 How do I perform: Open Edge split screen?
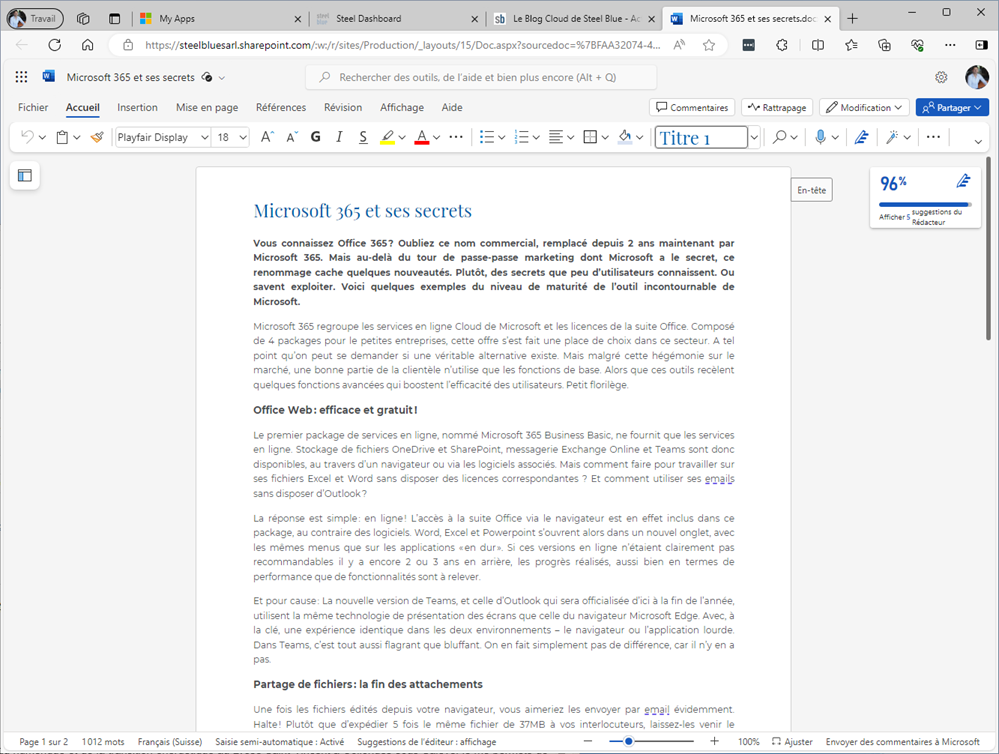coord(818,45)
